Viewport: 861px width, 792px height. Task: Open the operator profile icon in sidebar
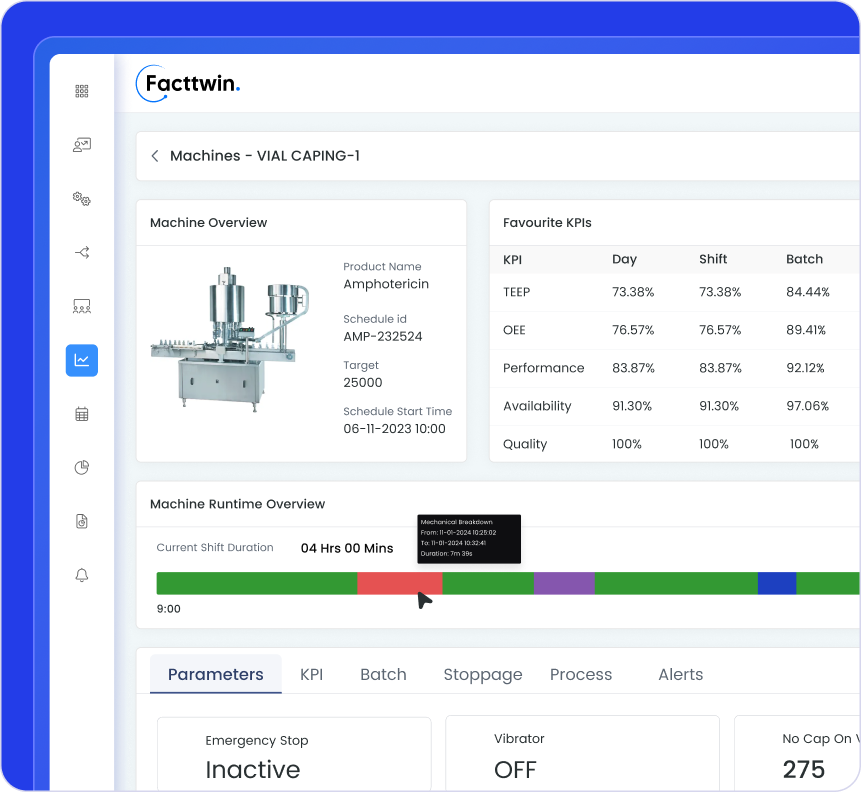point(81,145)
